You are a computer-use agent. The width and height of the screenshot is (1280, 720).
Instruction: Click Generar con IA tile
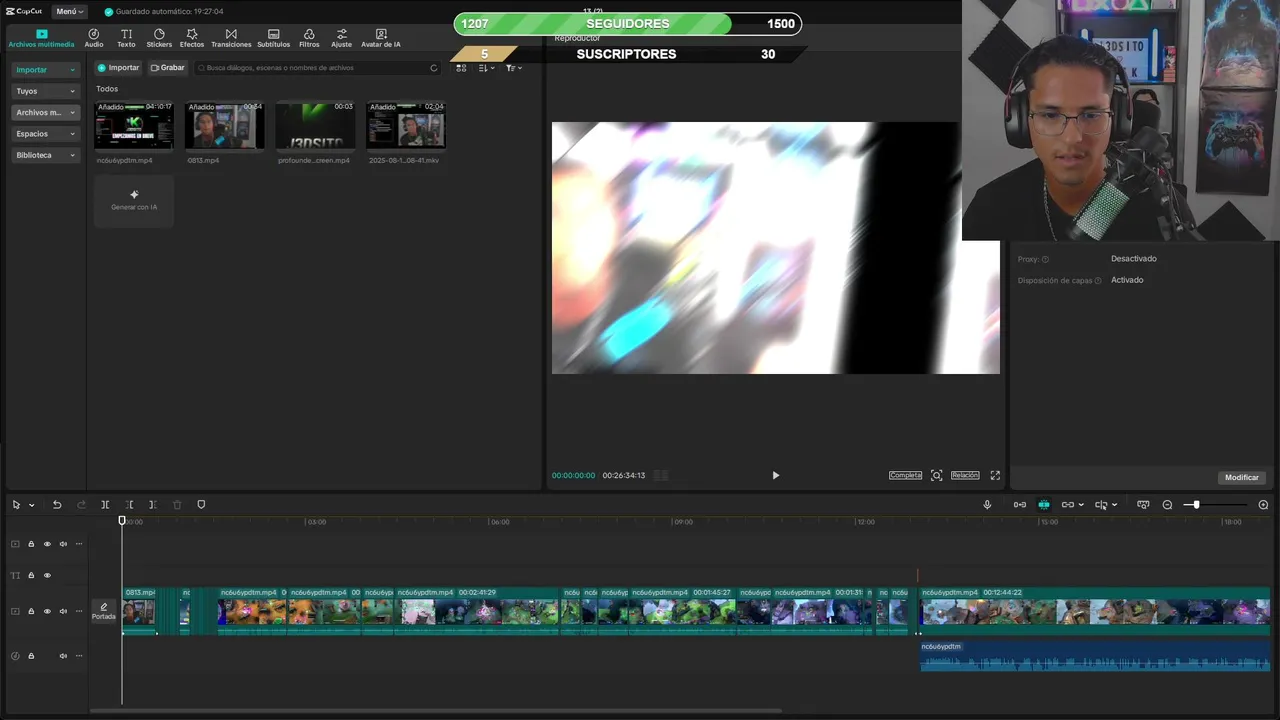134,200
